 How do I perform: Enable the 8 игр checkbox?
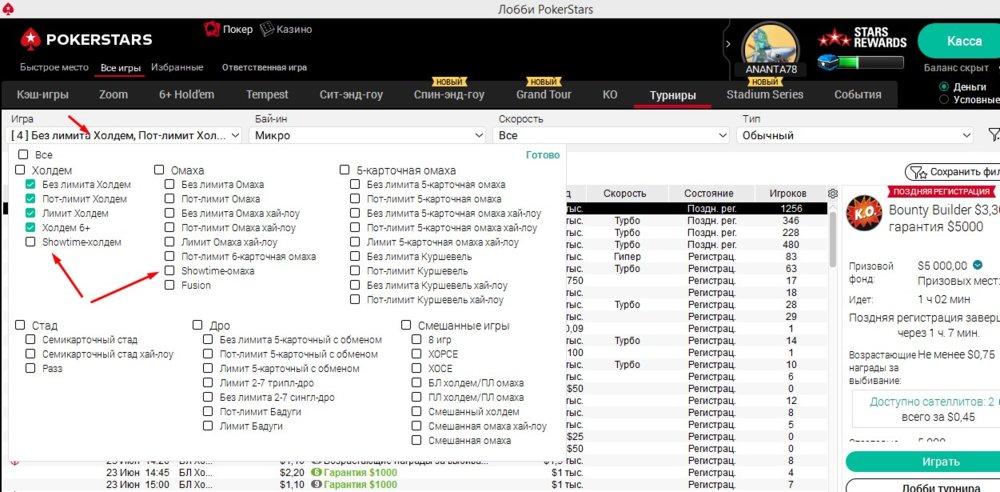pyautogui.click(x=416, y=339)
